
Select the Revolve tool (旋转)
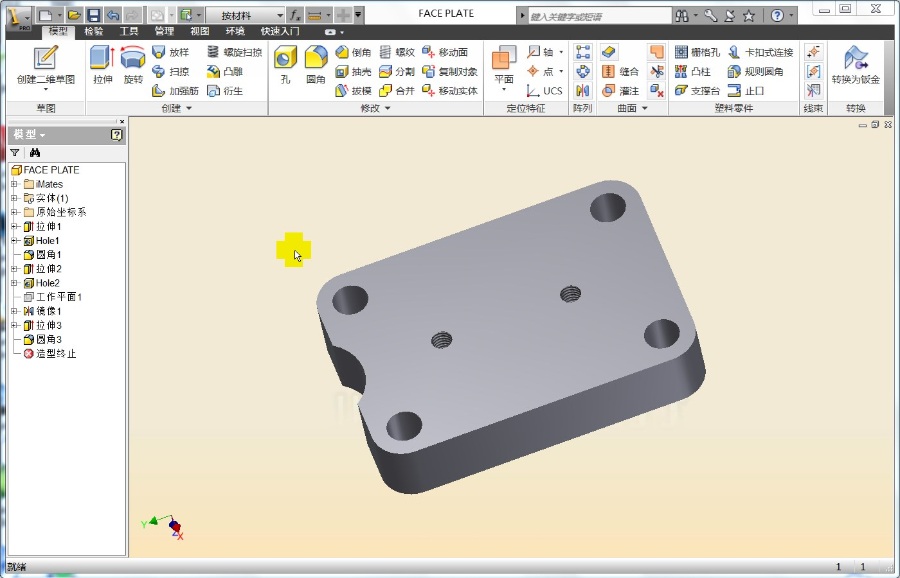pyautogui.click(x=133, y=66)
